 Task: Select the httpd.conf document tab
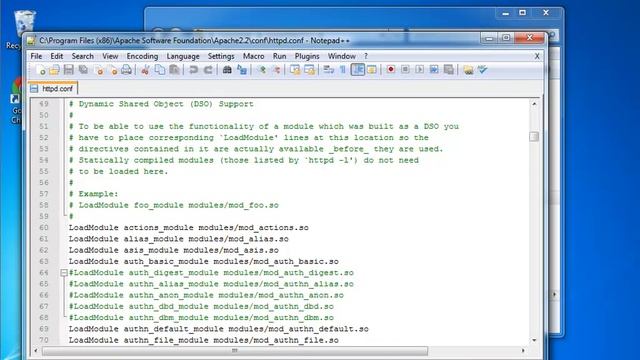[x=53, y=89]
